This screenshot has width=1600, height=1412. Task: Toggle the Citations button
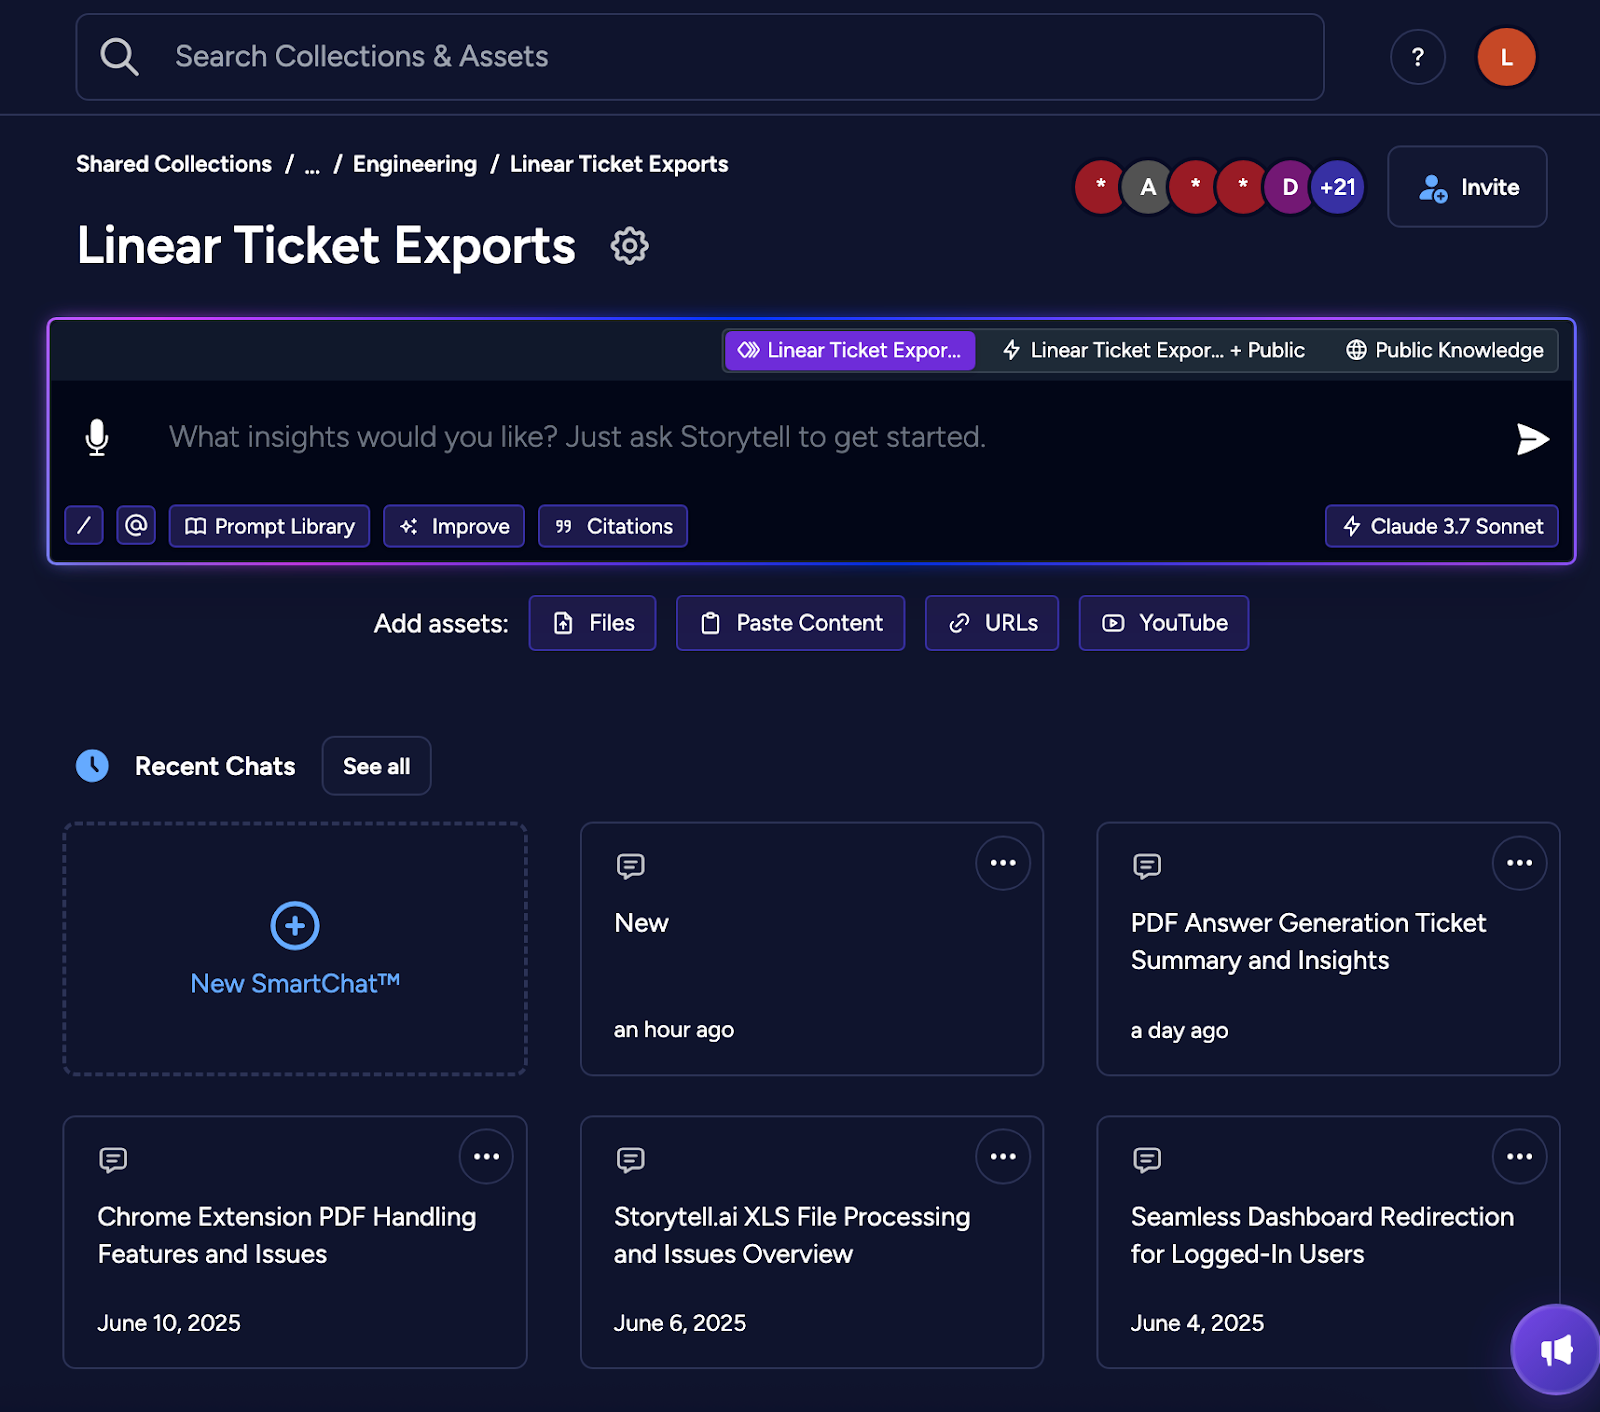[x=613, y=526]
